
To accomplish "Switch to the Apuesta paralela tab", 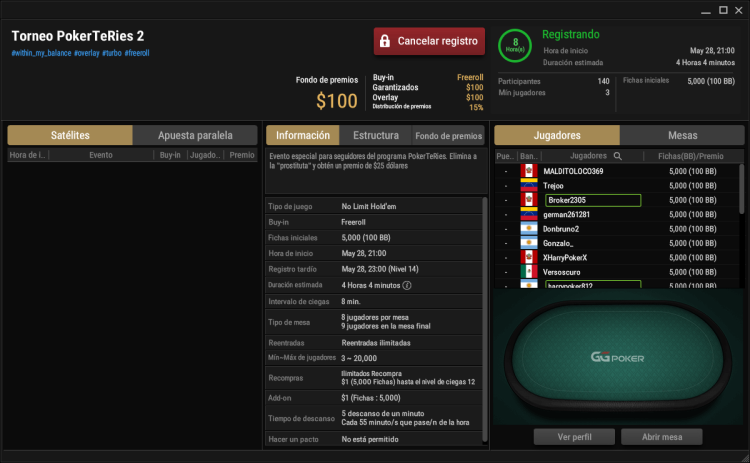I will [195, 135].
